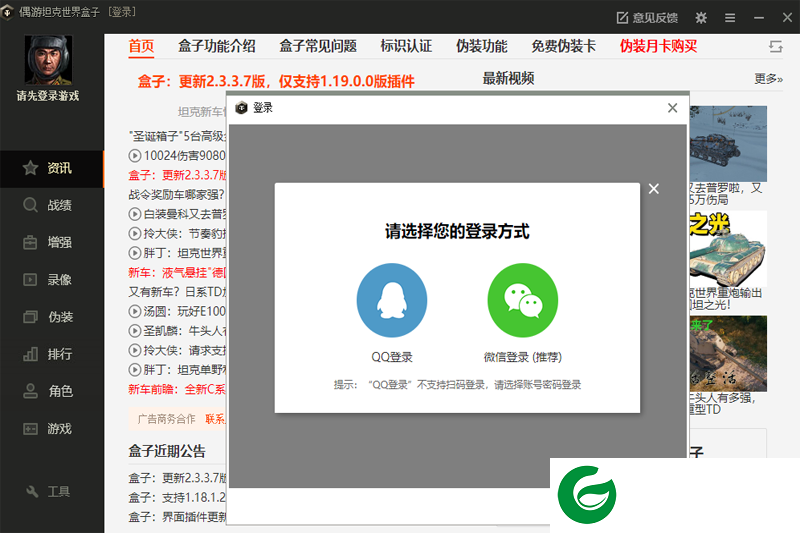Switch to the 伪装功能 tab
The height and width of the screenshot is (533, 800).
(482, 46)
